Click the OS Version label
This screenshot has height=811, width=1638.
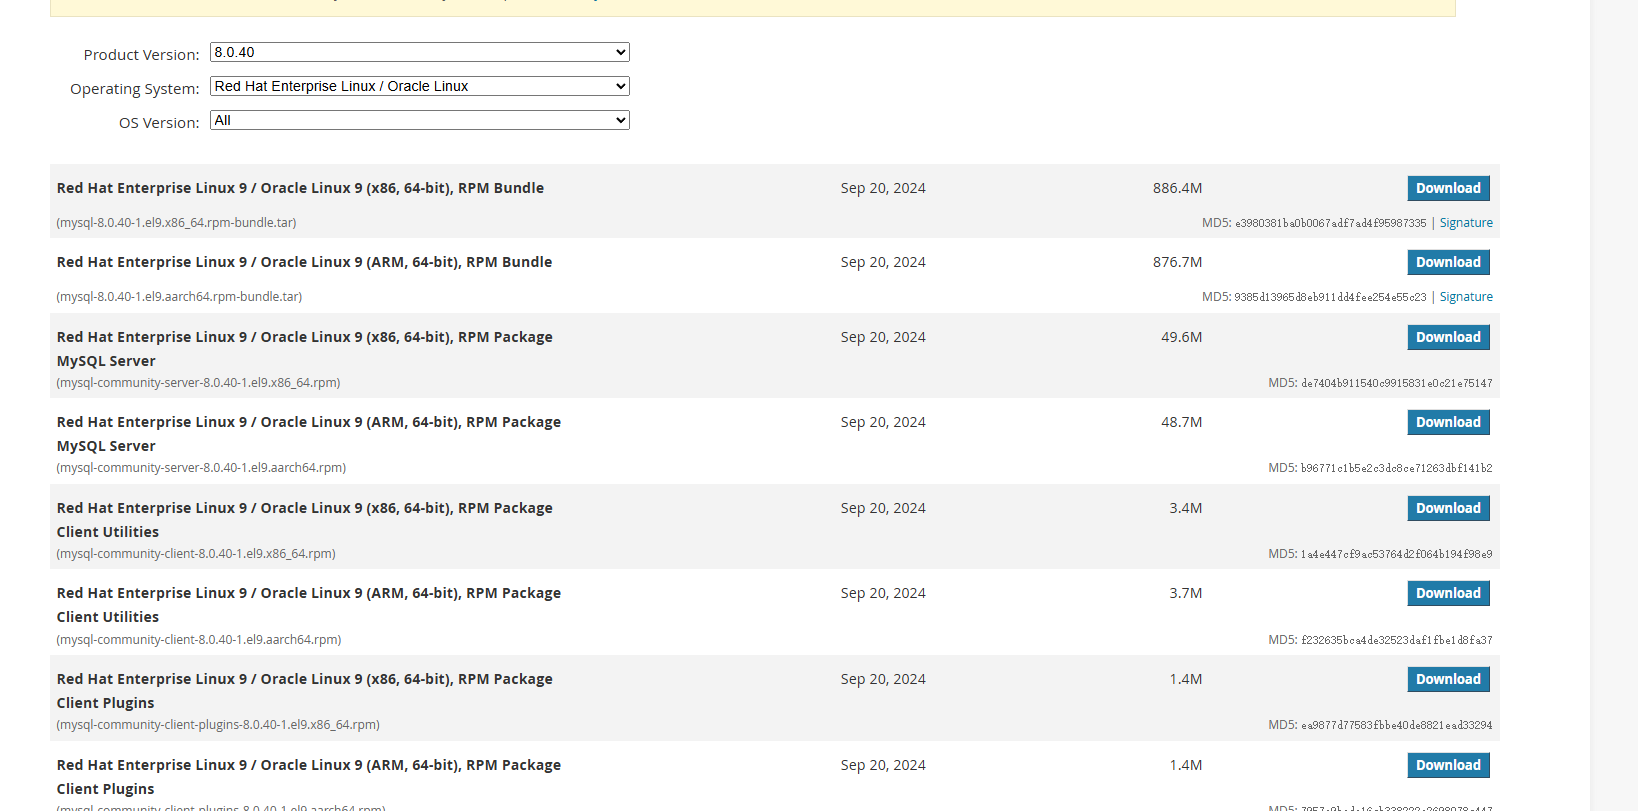(159, 123)
